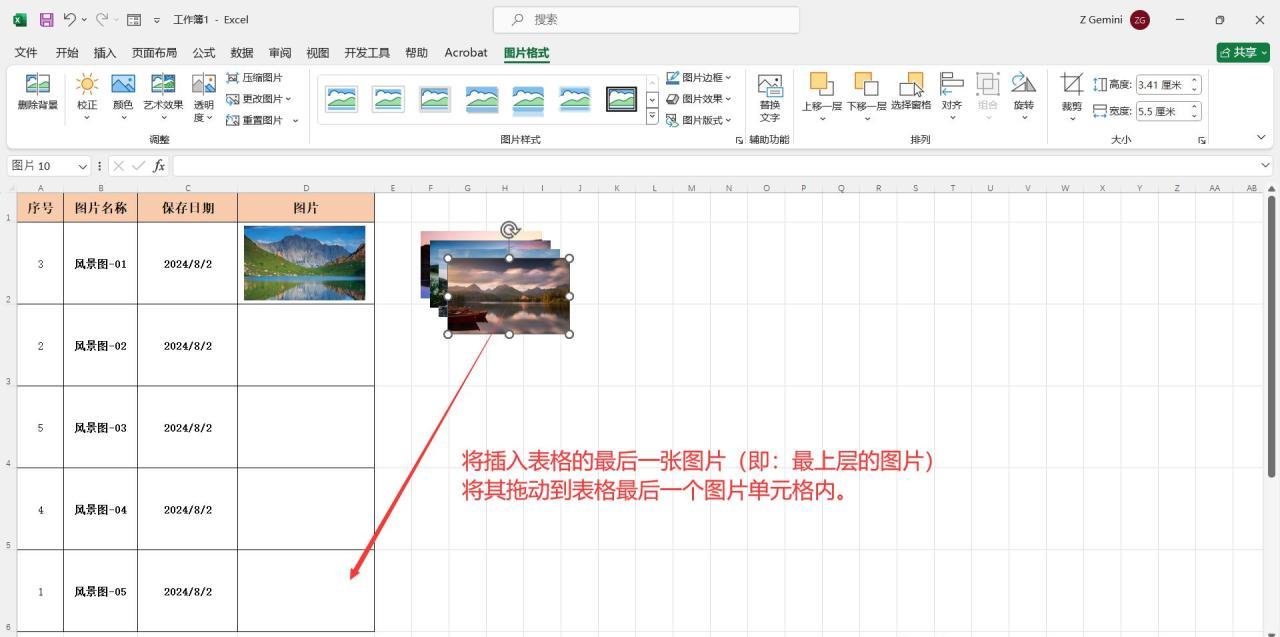1280x637 pixels.
Task: Click the width spinner arrows
Action: pos(1194,111)
